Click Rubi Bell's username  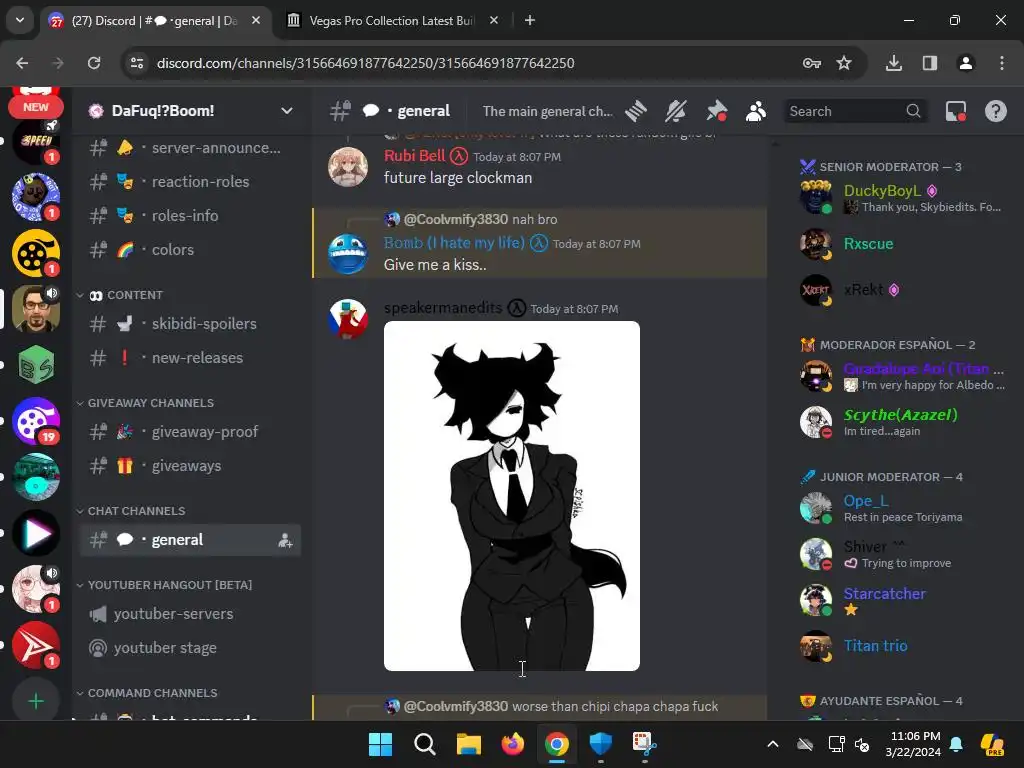pos(415,156)
